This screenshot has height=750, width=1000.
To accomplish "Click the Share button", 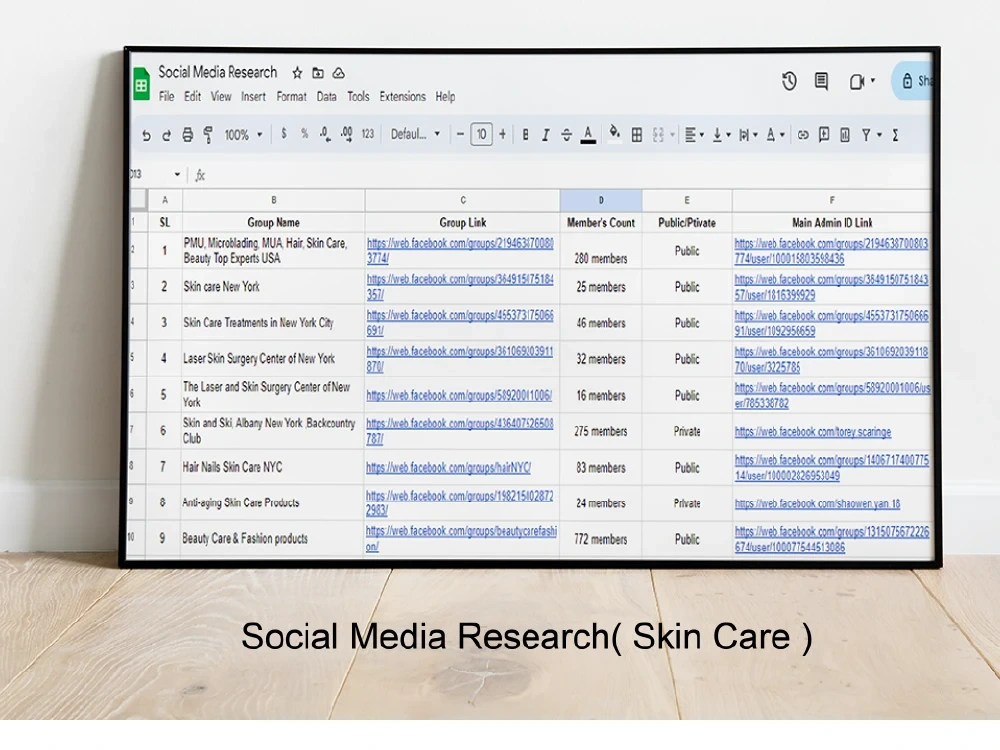I will coord(913,81).
